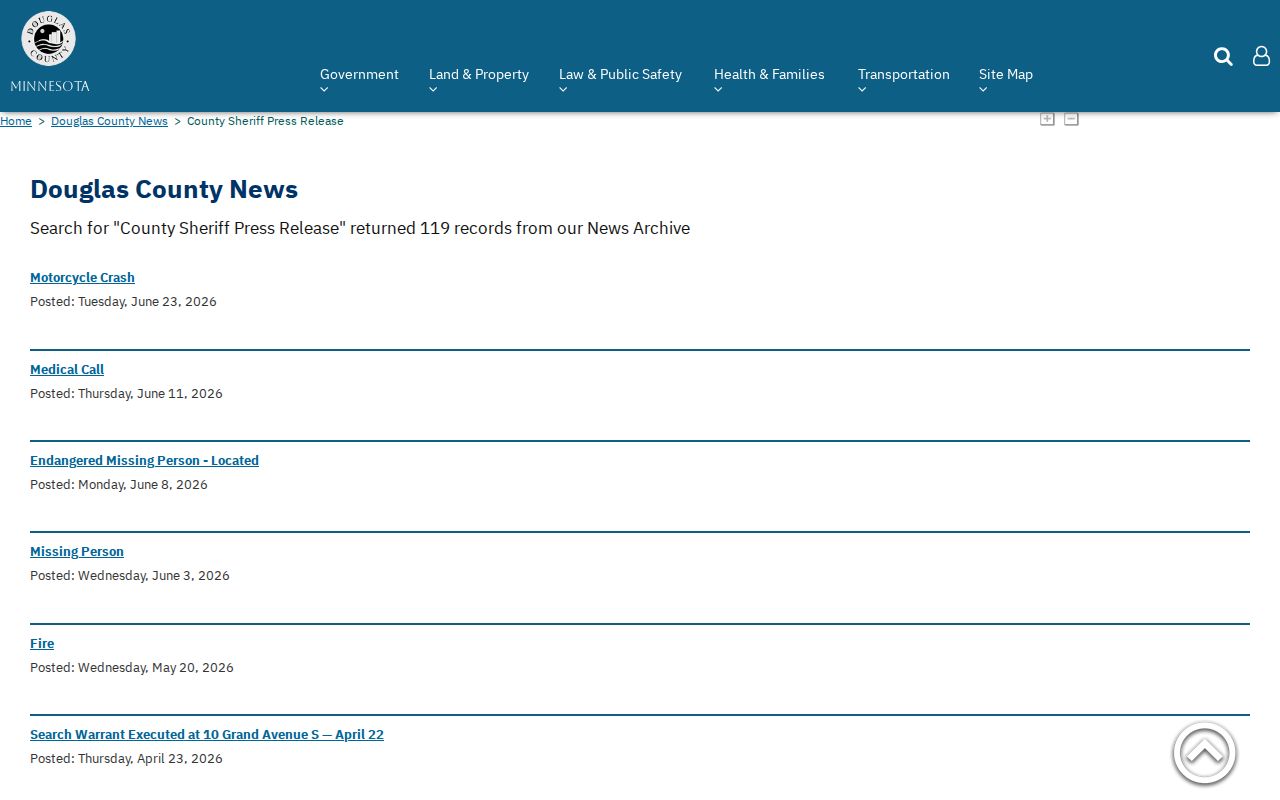1280x800 pixels.
Task: Open Douglas County News breadcrumb link
Action: tap(109, 121)
